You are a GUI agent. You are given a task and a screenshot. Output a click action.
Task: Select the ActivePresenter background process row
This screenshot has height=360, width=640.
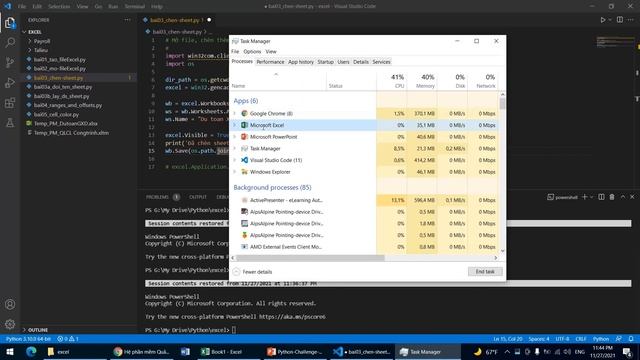pos(364,200)
